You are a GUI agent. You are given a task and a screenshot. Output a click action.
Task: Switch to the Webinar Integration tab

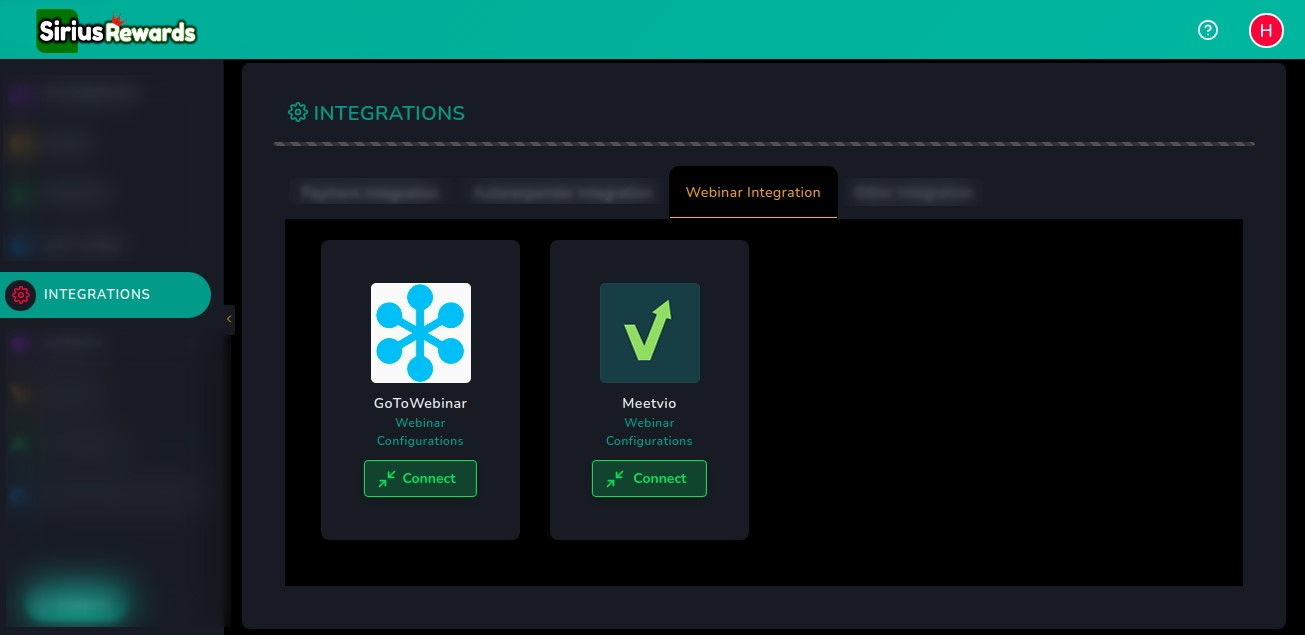[753, 192]
